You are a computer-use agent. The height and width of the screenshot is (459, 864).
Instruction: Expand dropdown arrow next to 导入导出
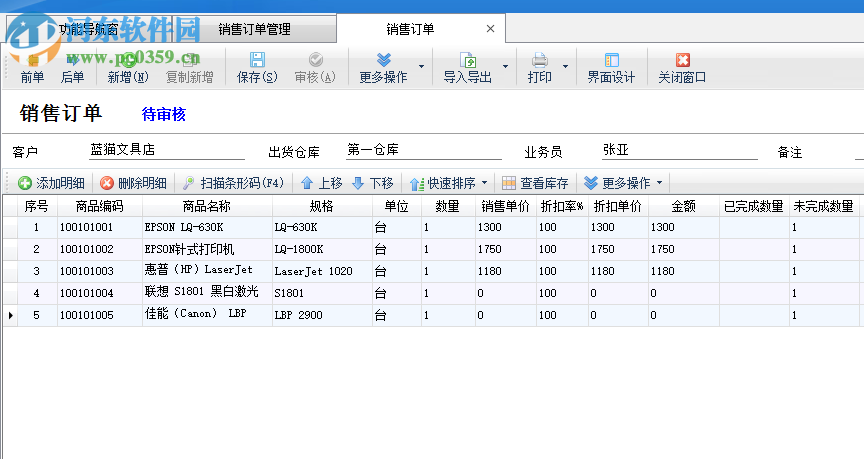tap(505, 67)
